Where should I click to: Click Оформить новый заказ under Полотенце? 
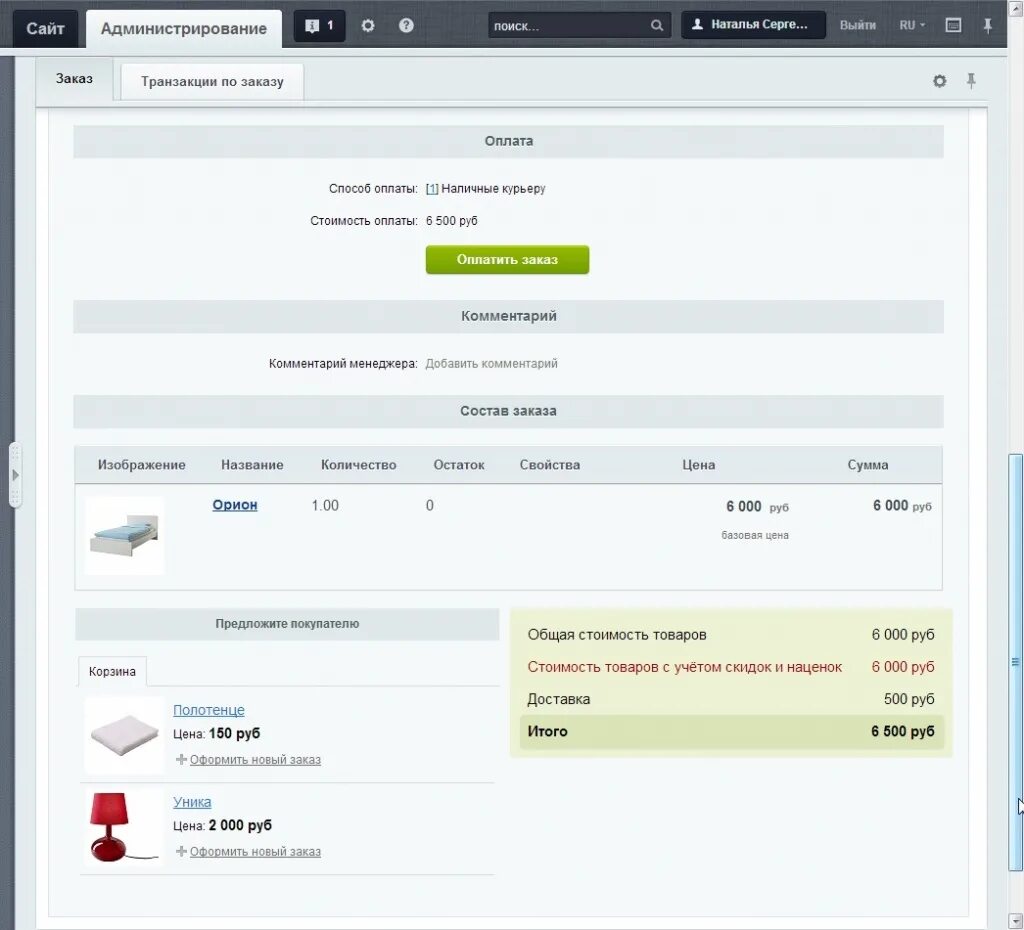[255, 760]
